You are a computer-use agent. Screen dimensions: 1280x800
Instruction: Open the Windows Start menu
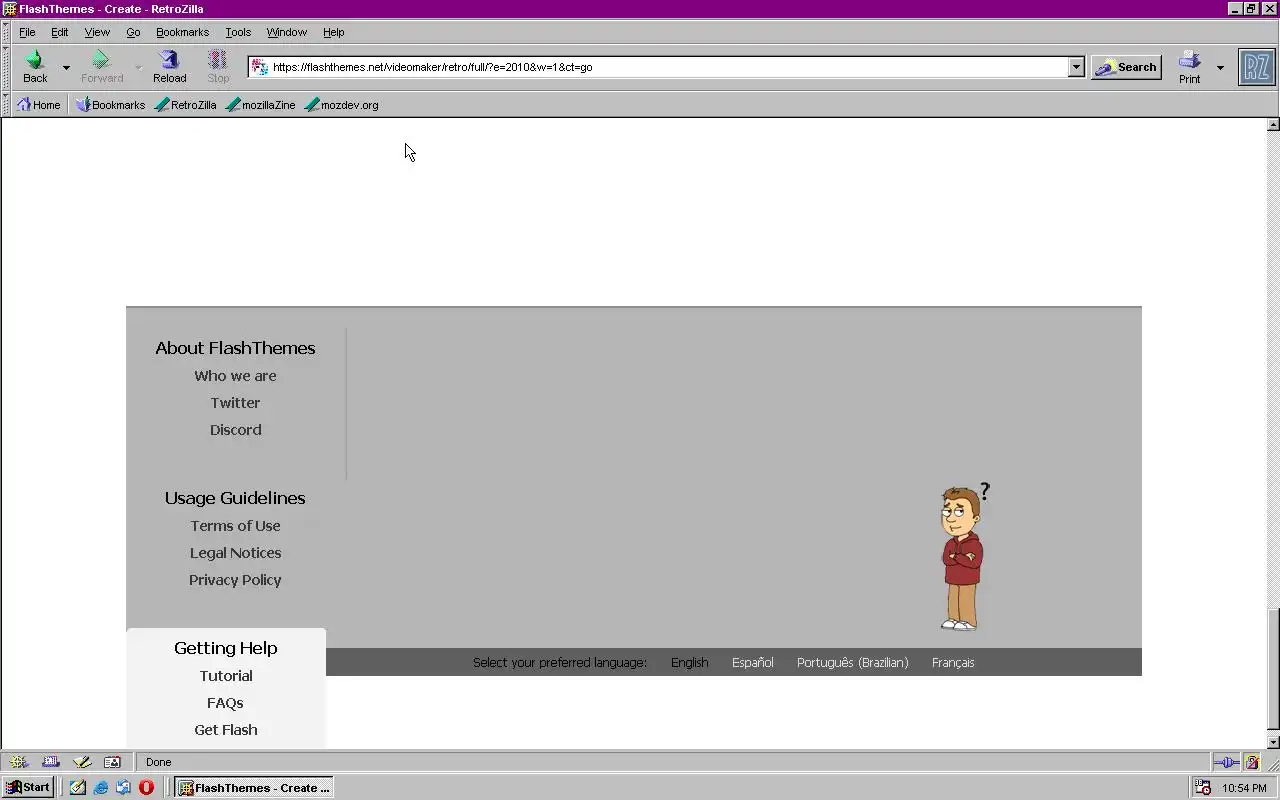pos(28,788)
